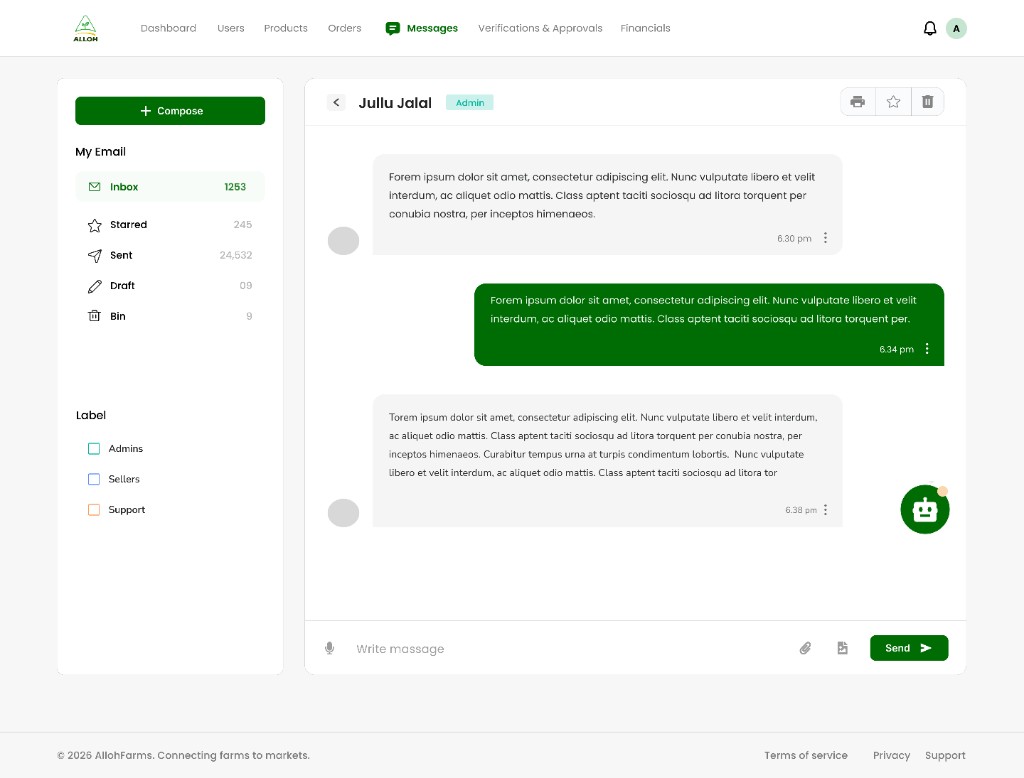Click the AllohFarms logo
This screenshot has height=778, width=1024.
(86, 29)
